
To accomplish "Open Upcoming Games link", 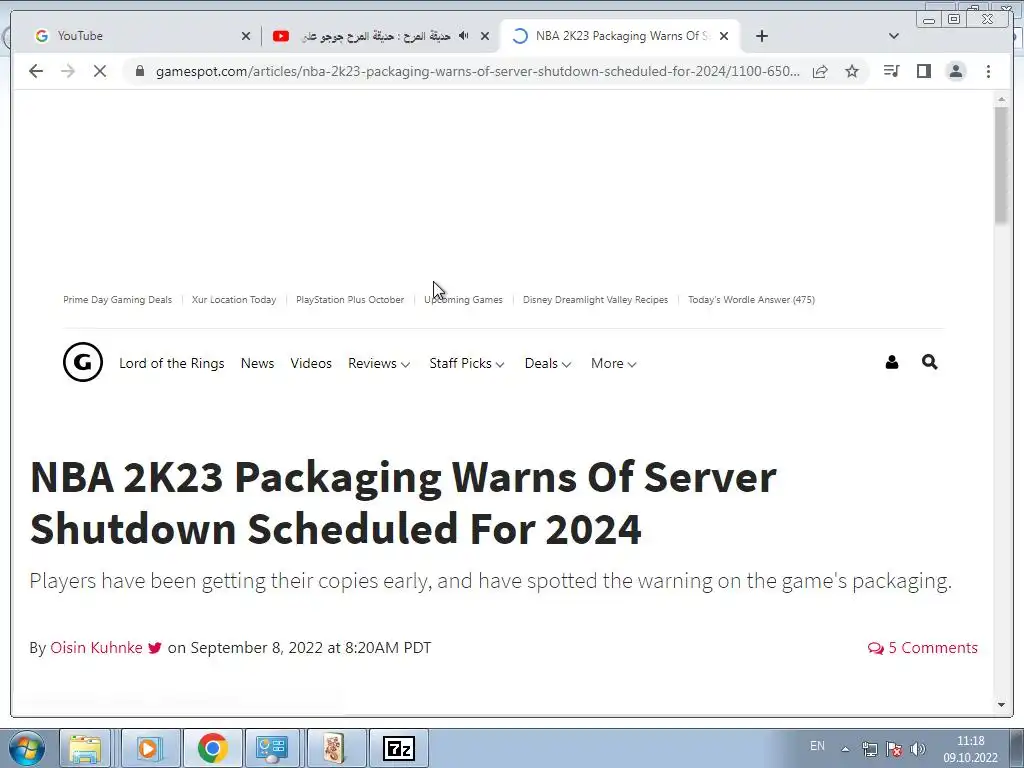I will click(464, 300).
